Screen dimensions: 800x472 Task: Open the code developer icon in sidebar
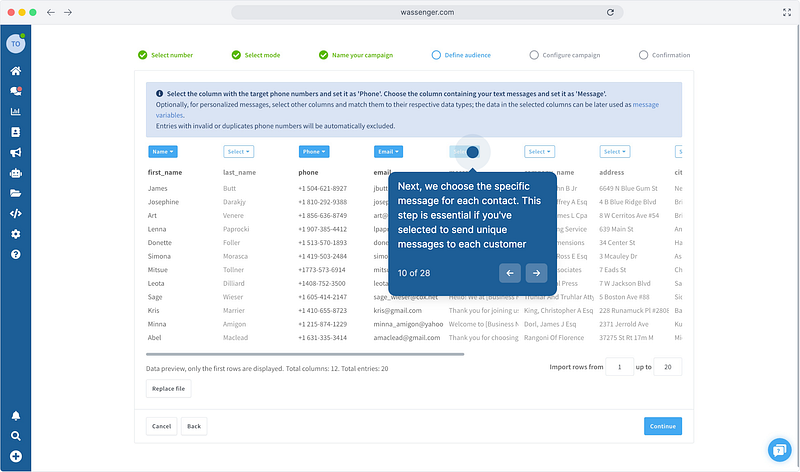[16, 213]
